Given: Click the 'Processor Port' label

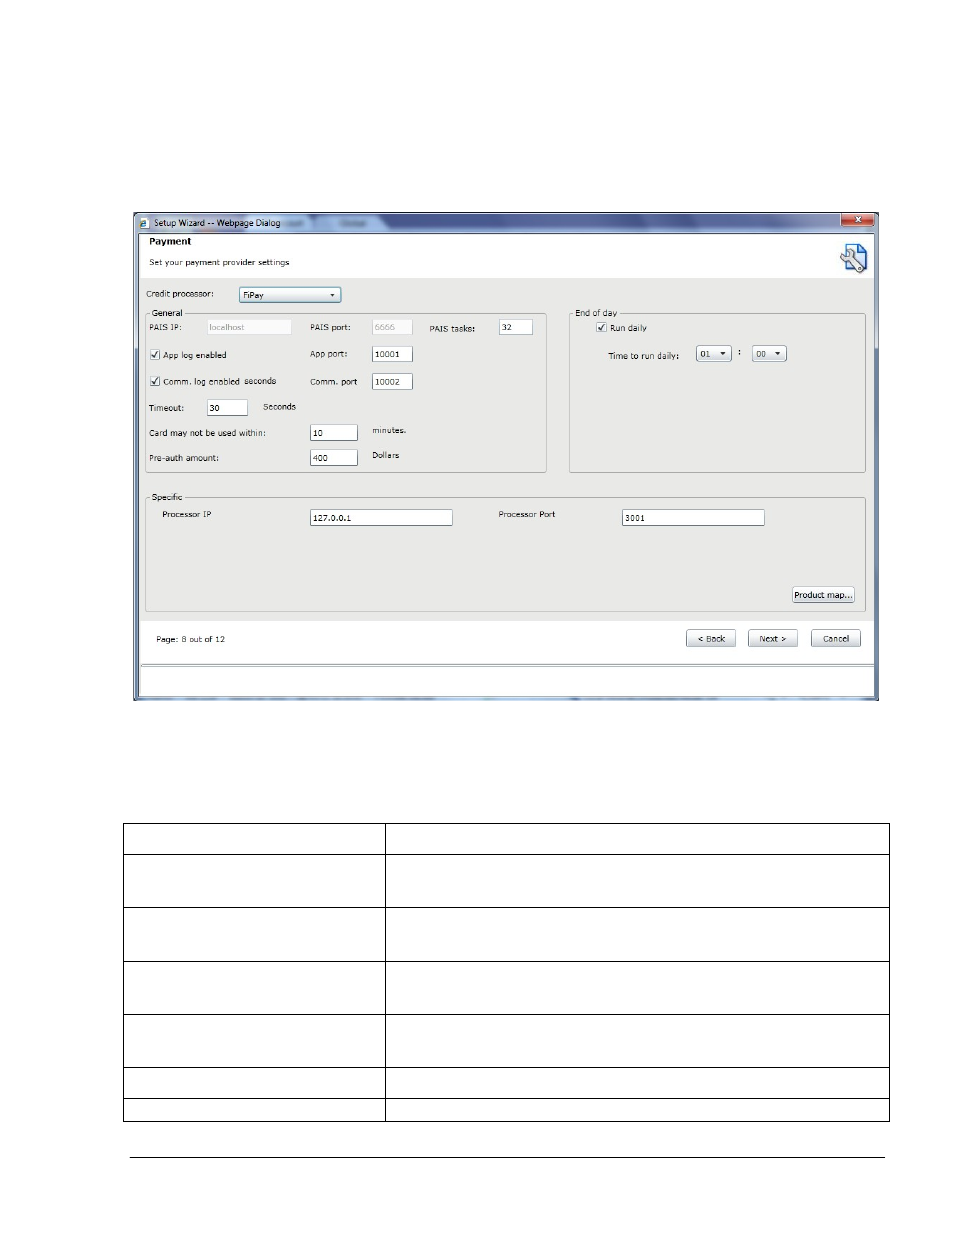Looking at the screenshot, I should (527, 514).
